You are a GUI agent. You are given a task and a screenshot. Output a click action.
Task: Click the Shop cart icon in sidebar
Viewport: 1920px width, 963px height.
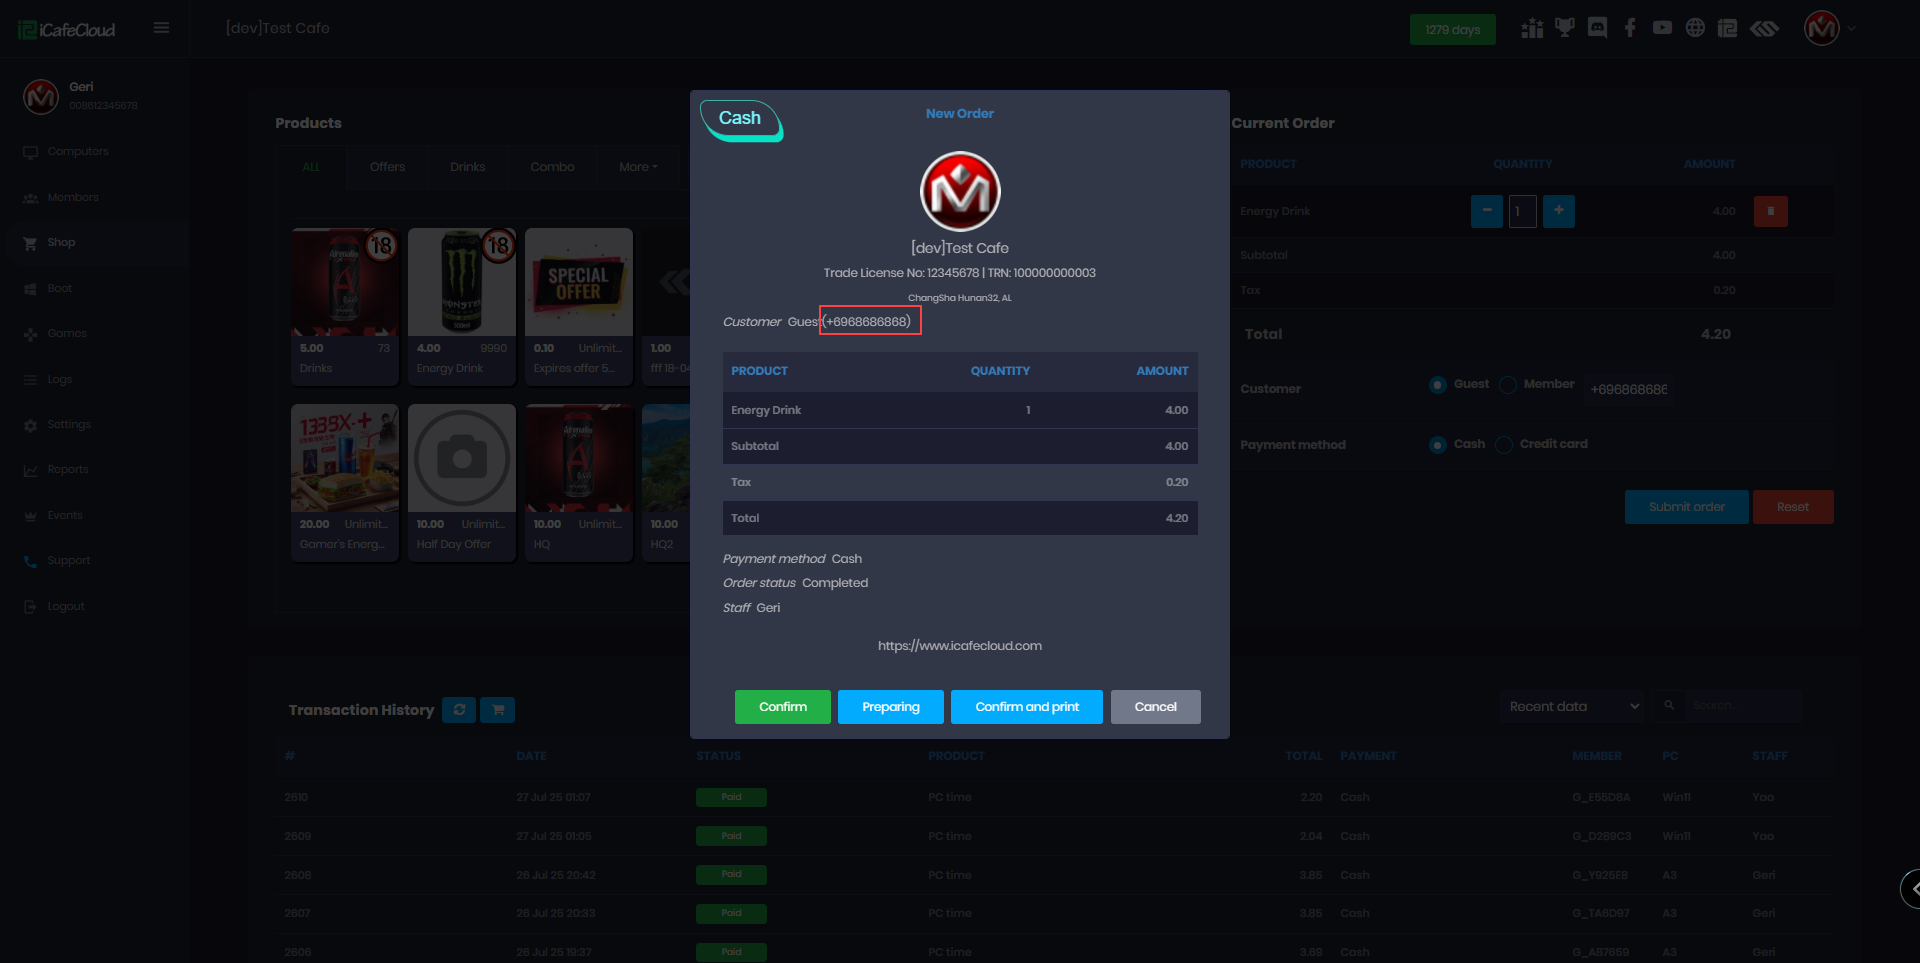tap(30, 243)
